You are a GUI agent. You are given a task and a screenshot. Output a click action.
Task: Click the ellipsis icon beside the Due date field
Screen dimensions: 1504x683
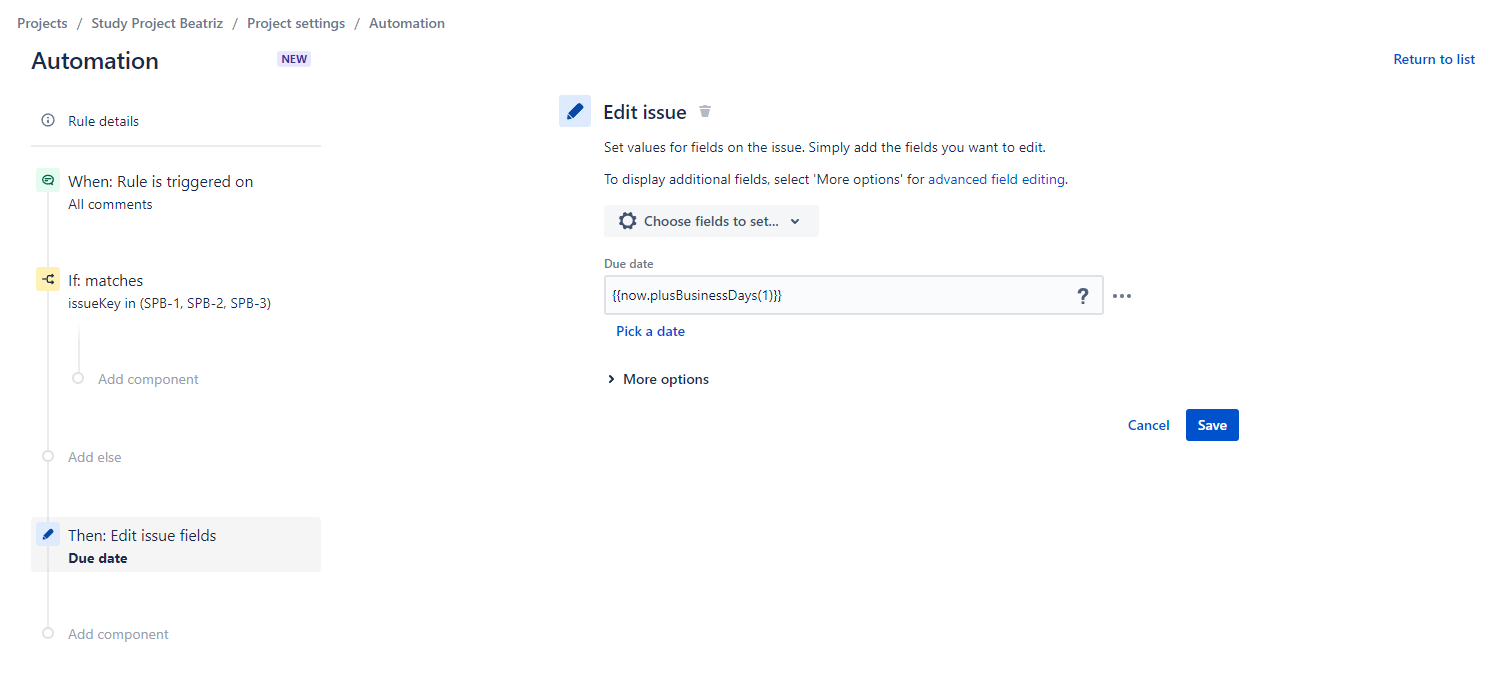[x=1122, y=295]
